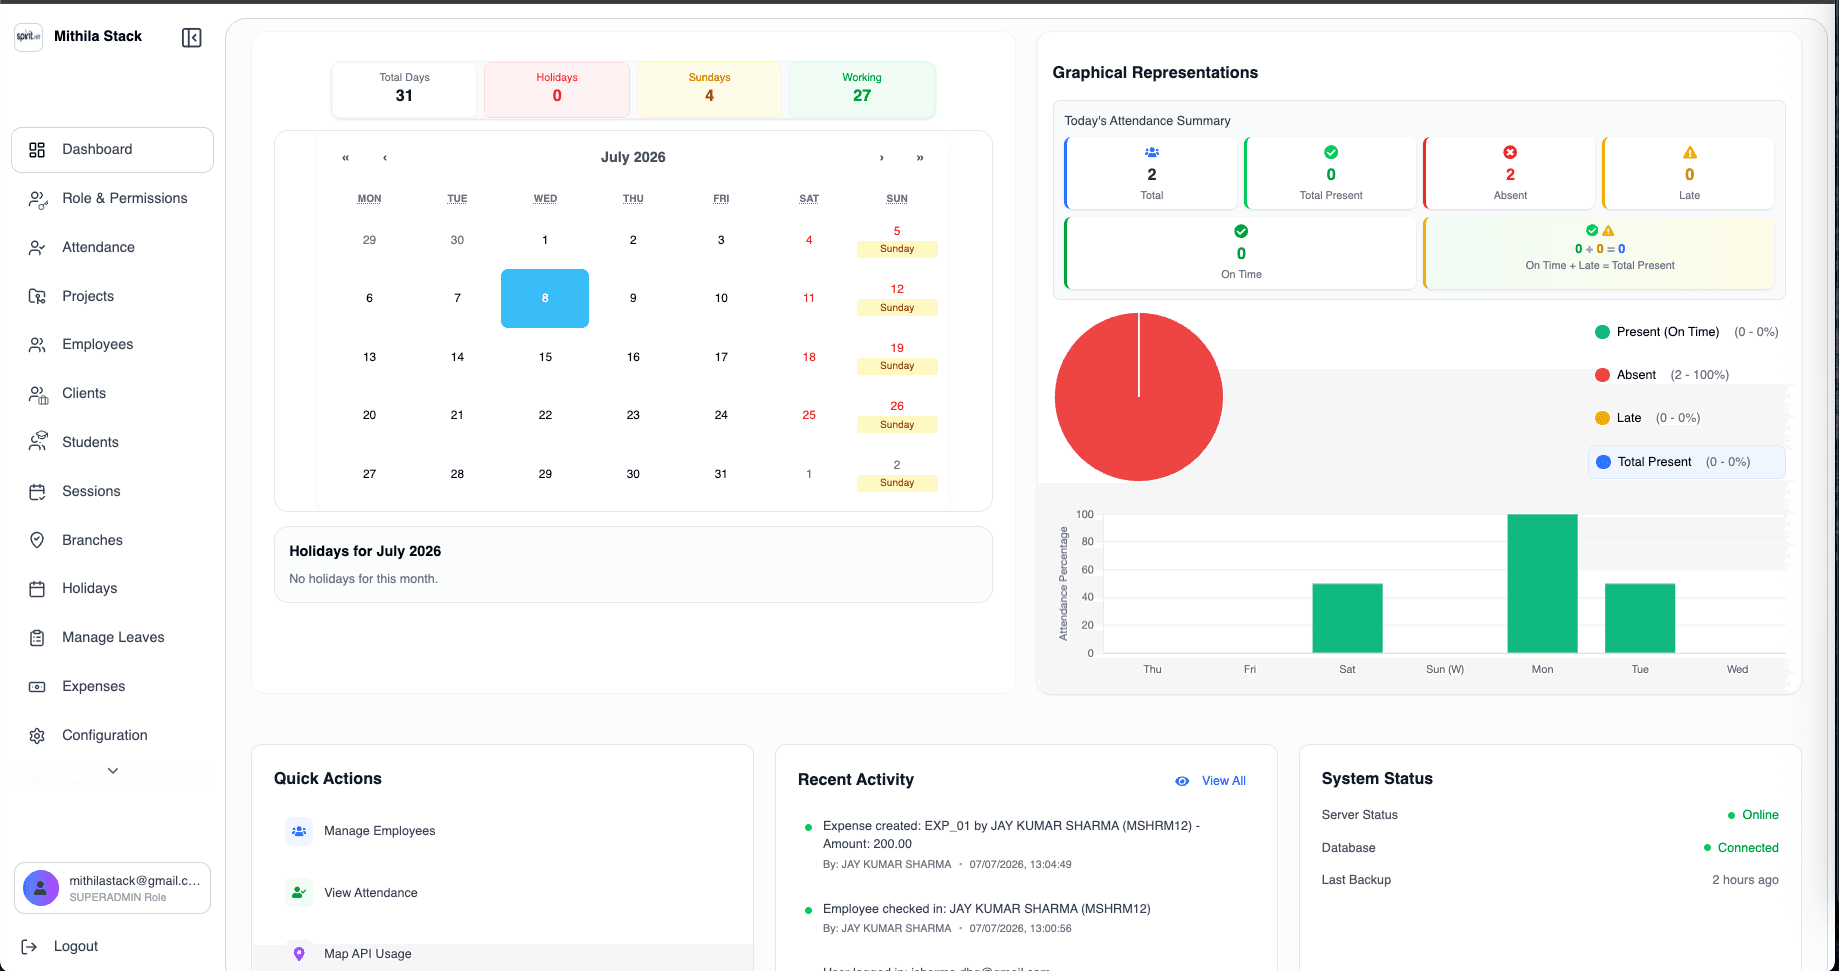The width and height of the screenshot is (1839, 971).
Task: Collapse the sidebar with the panel icon
Action: coord(192,38)
